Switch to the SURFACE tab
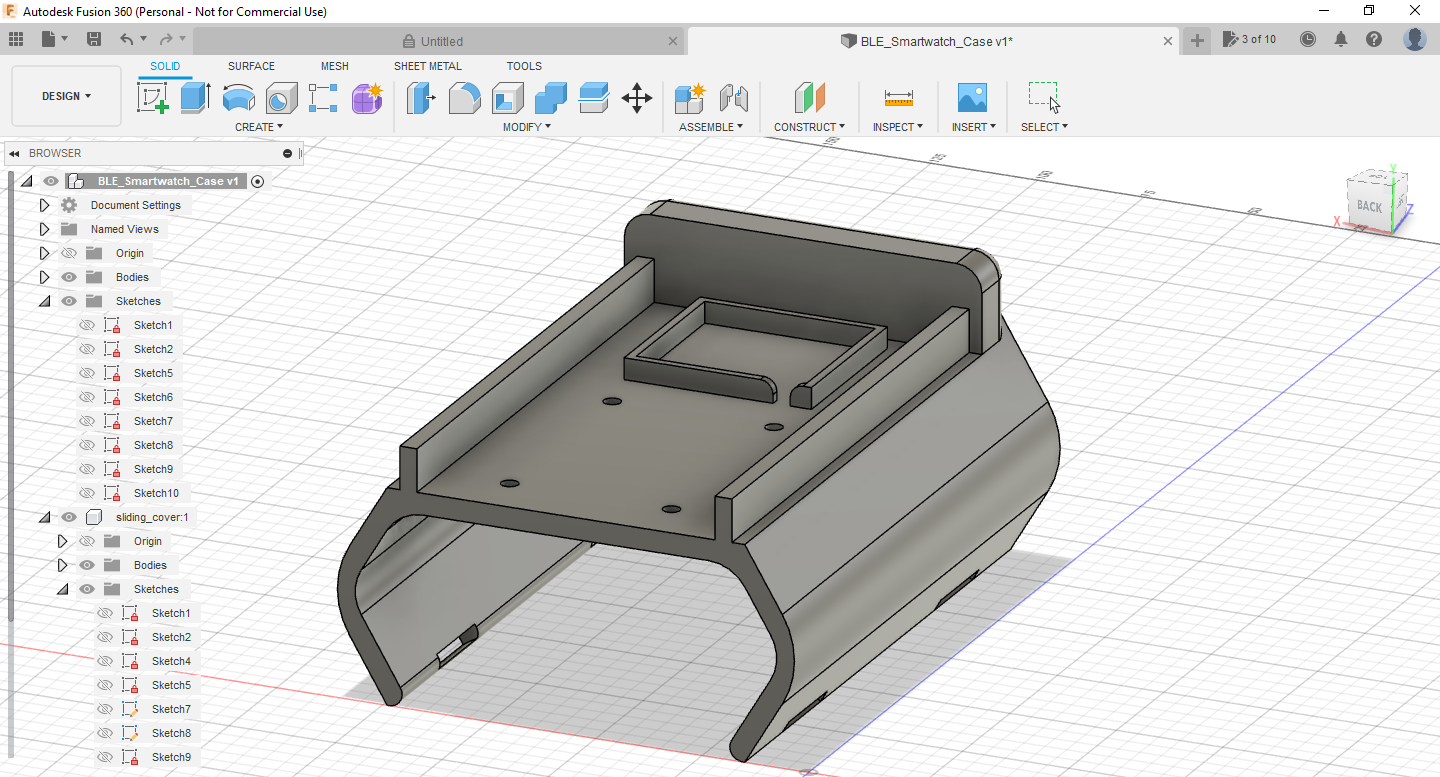 click(x=251, y=66)
